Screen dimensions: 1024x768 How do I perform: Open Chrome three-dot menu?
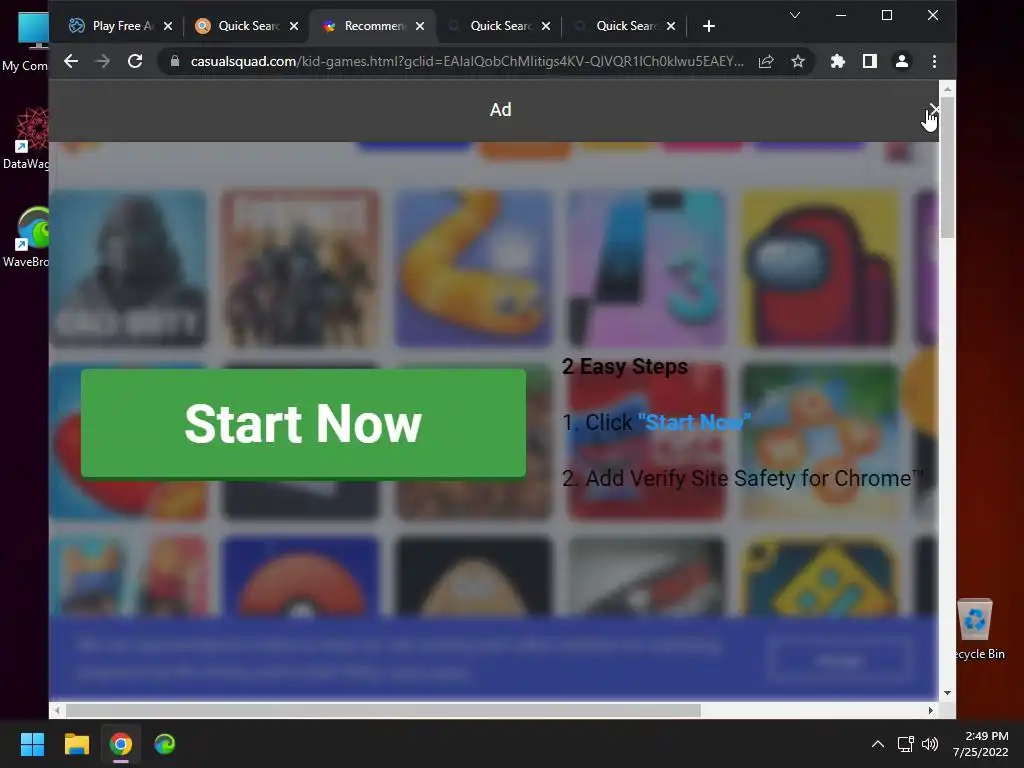tap(935, 61)
